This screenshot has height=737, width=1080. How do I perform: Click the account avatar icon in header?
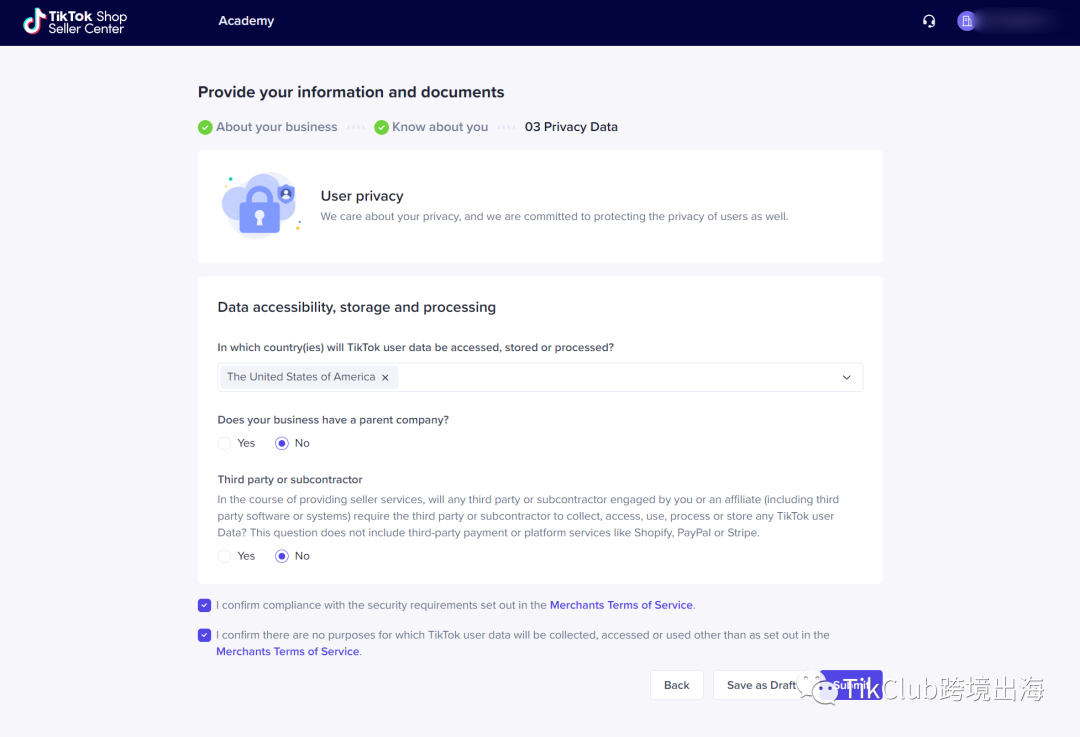click(x=966, y=21)
